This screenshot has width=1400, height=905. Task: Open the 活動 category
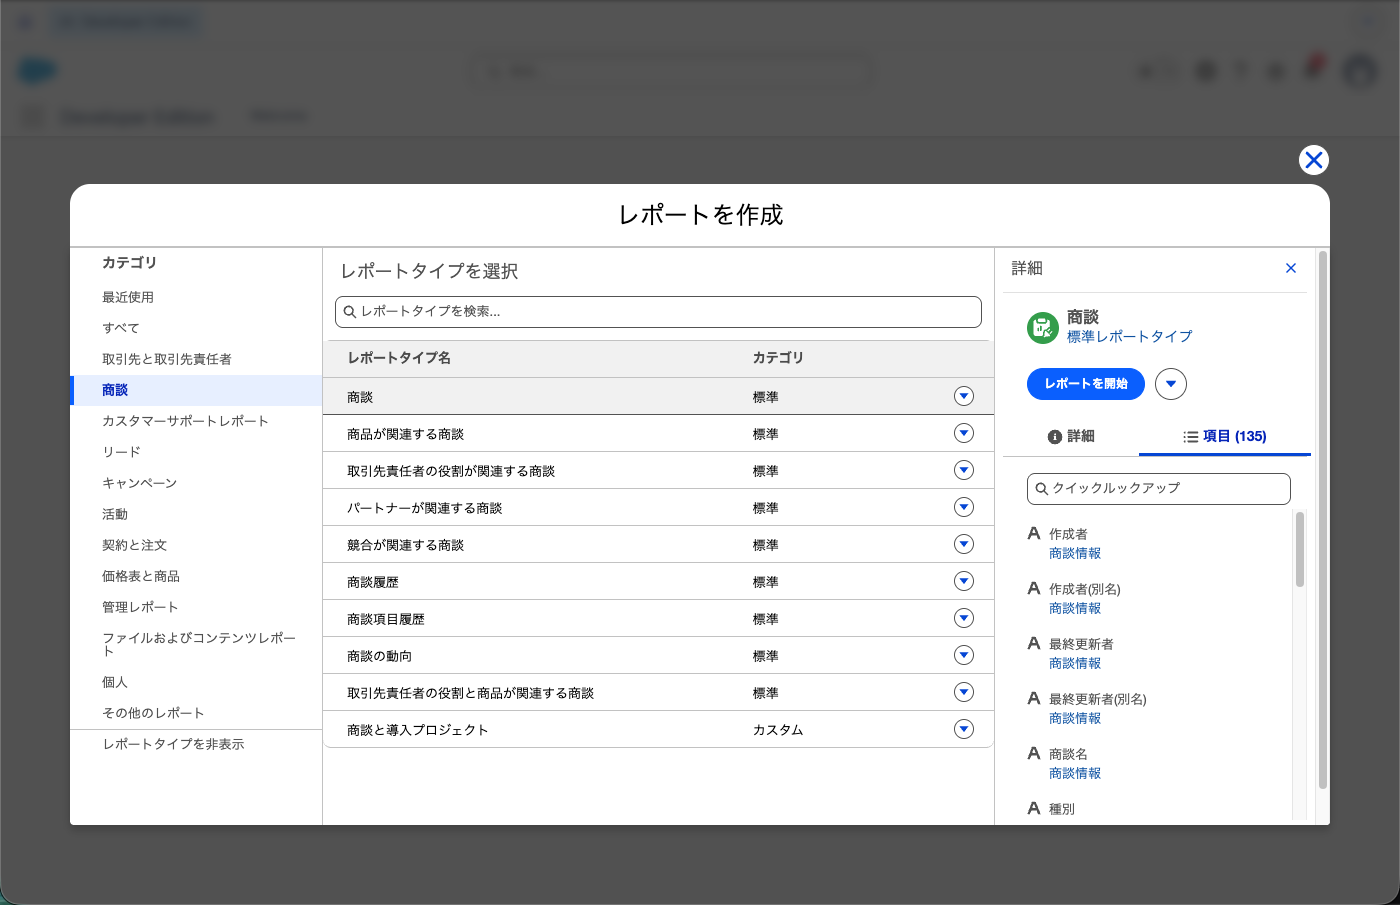pos(196,514)
